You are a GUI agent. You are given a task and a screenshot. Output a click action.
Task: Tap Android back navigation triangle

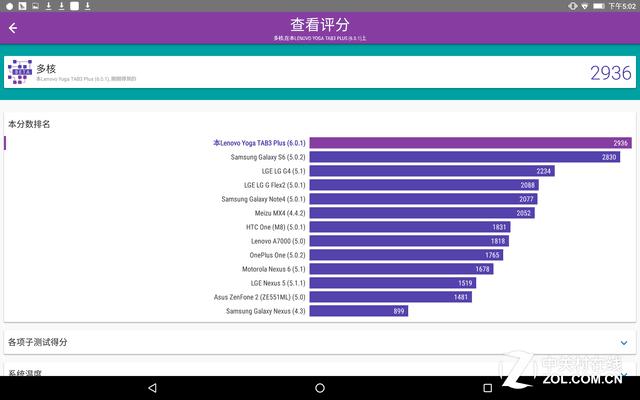pyautogui.click(x=152, y=388)
